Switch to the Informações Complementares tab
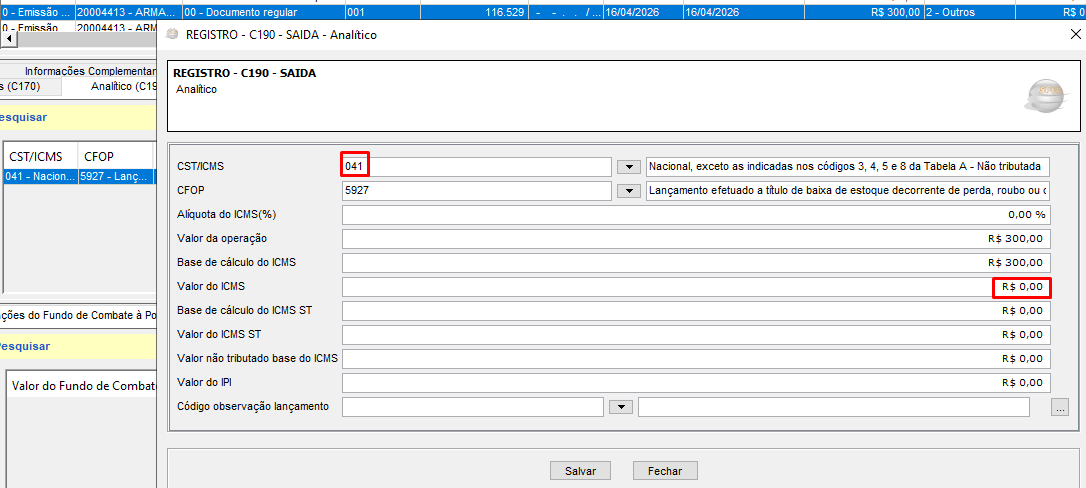The height and width of the screenshot is (488, 1086). coord(90,71)
